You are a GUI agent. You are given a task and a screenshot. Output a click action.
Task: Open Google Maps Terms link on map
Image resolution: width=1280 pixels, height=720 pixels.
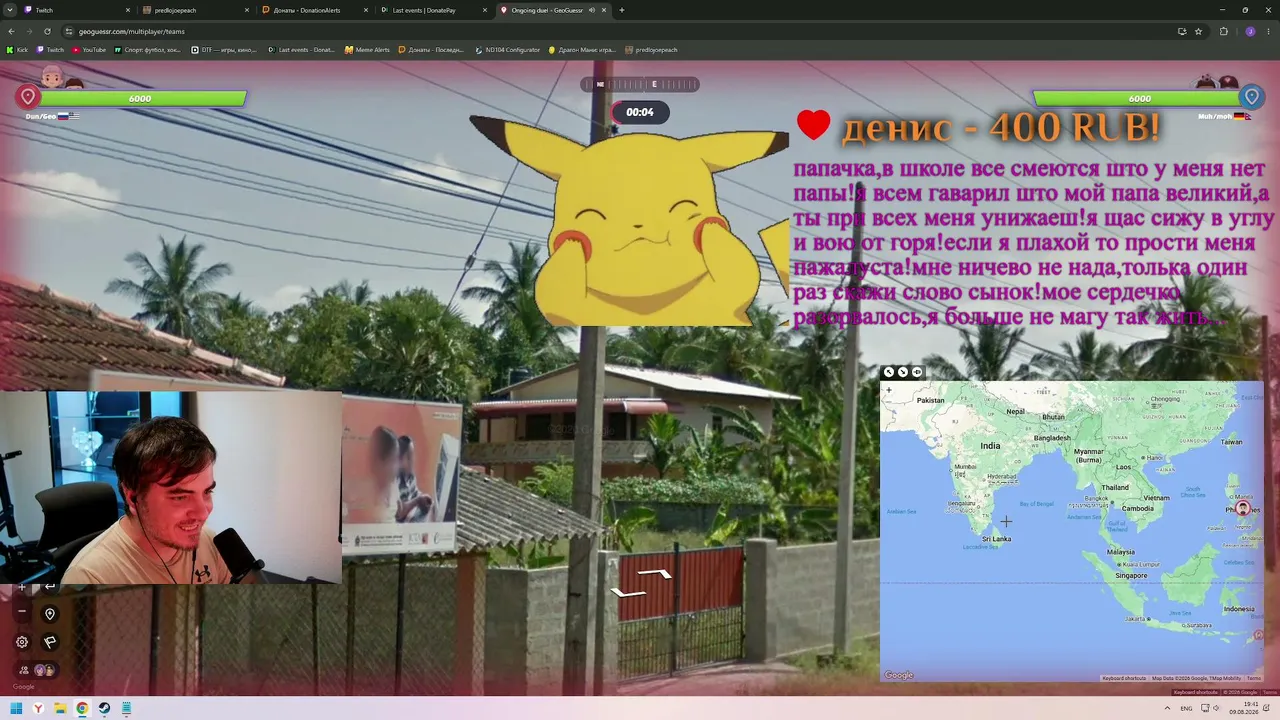coord(1253,678)
